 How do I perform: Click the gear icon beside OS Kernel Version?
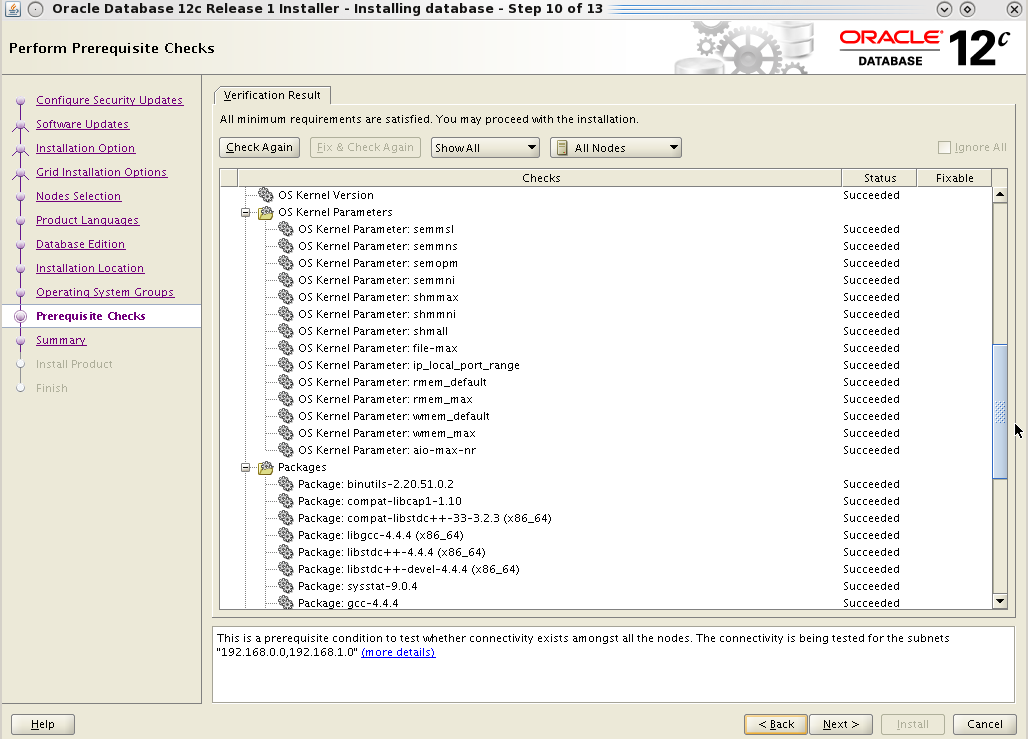266,195
